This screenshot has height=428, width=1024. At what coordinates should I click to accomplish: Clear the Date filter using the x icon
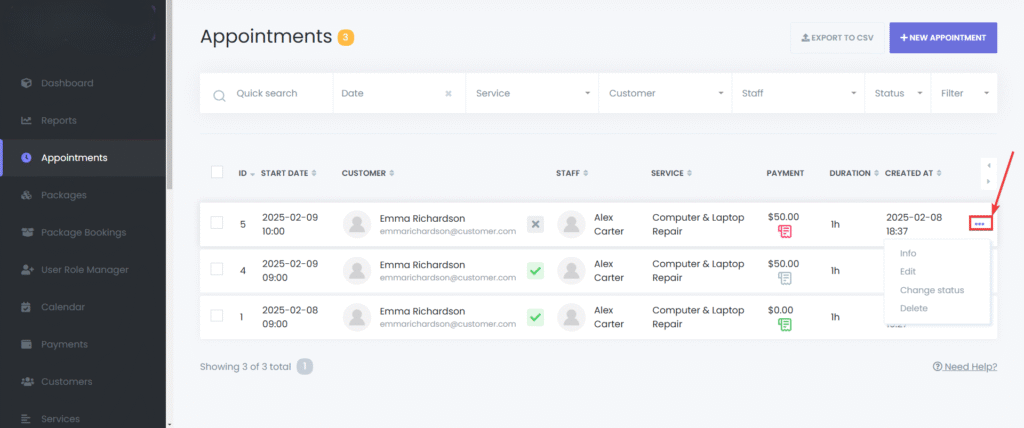[448, 94]
